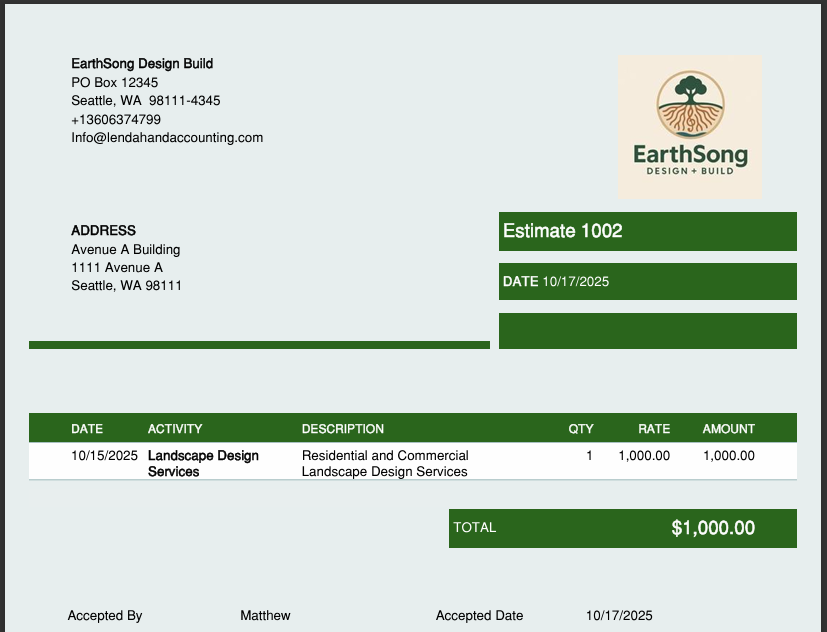Click the estimate date 10/17/2025 in green banner
Viewport: 827px width, 632px height.
(x=575, y=282)
